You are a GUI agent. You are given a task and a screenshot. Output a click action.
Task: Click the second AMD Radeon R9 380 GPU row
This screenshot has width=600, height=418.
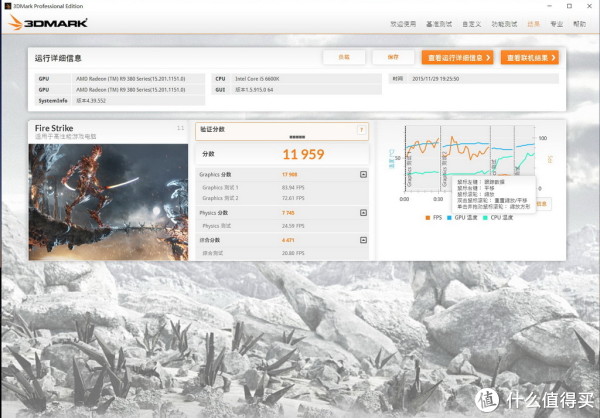point(120,90)
